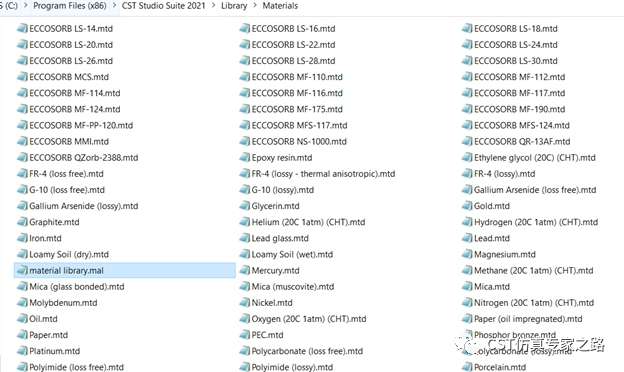Viewport: 624px width, 372px height.
Task: Select Graphite.mtd in the file list
Action: coord(48,222)
